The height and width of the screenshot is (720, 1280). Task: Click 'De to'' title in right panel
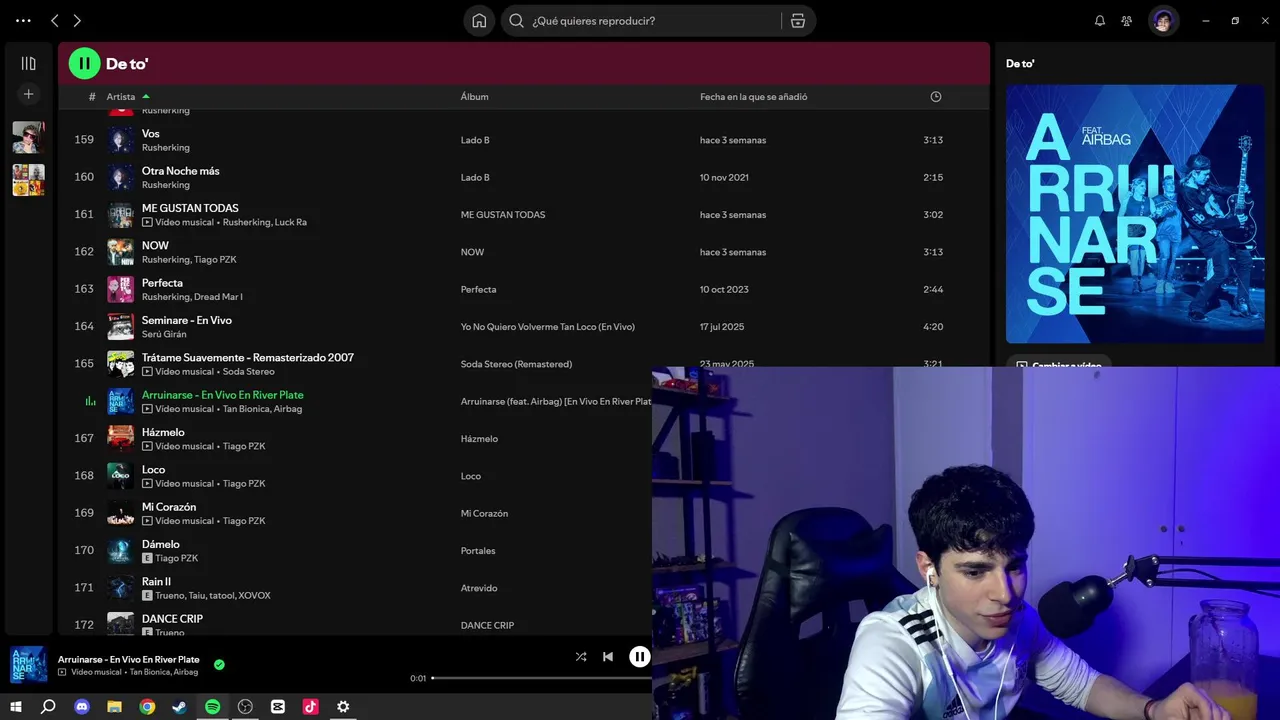(x=1020, y=64)
